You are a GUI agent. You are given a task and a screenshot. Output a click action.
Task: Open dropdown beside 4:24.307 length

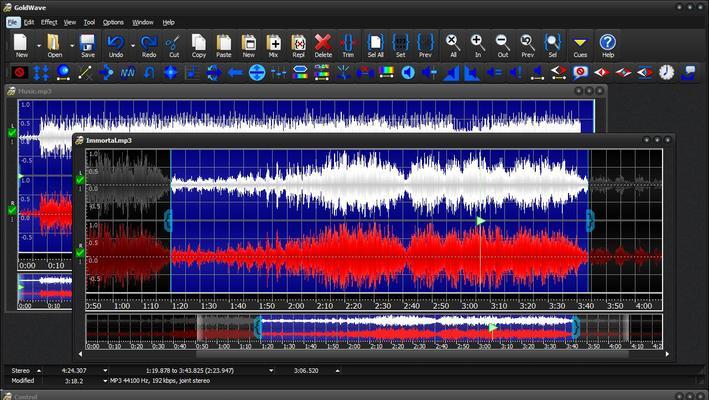(x=105, y=371)
